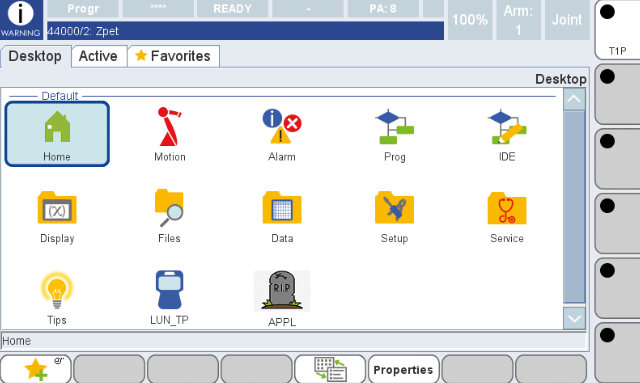Open the APPL tombstone icon
The height and width of the screenshot is (383, 640).
[x=282, y=298]
